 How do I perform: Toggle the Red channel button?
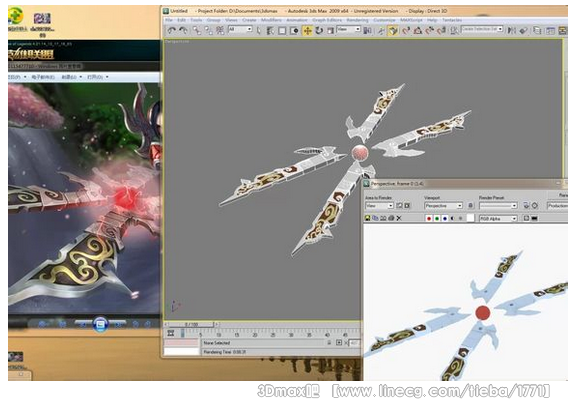pos(429,219)
